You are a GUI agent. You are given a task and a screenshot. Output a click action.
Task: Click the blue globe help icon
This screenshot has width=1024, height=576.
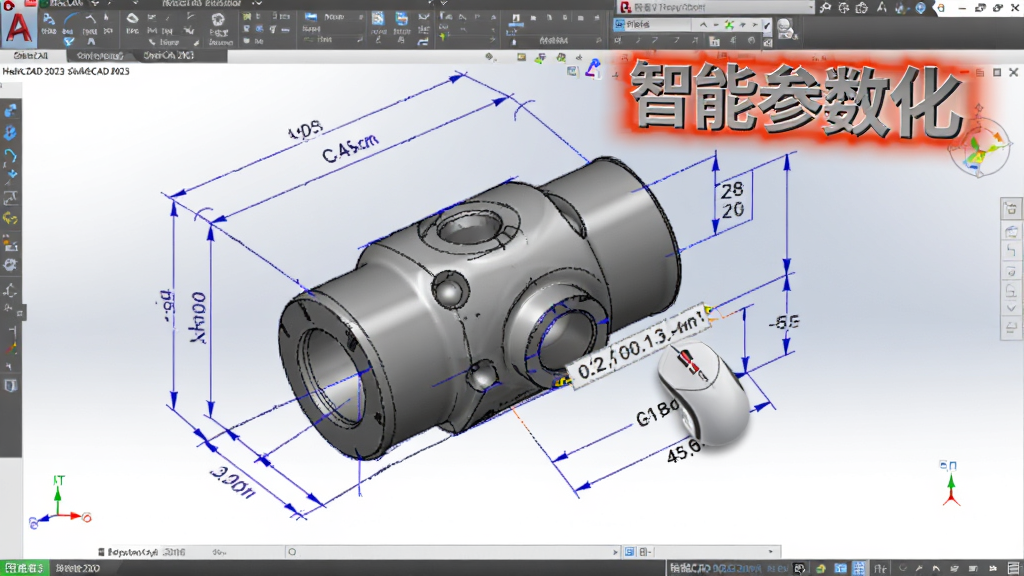click(x=920, y=8)
